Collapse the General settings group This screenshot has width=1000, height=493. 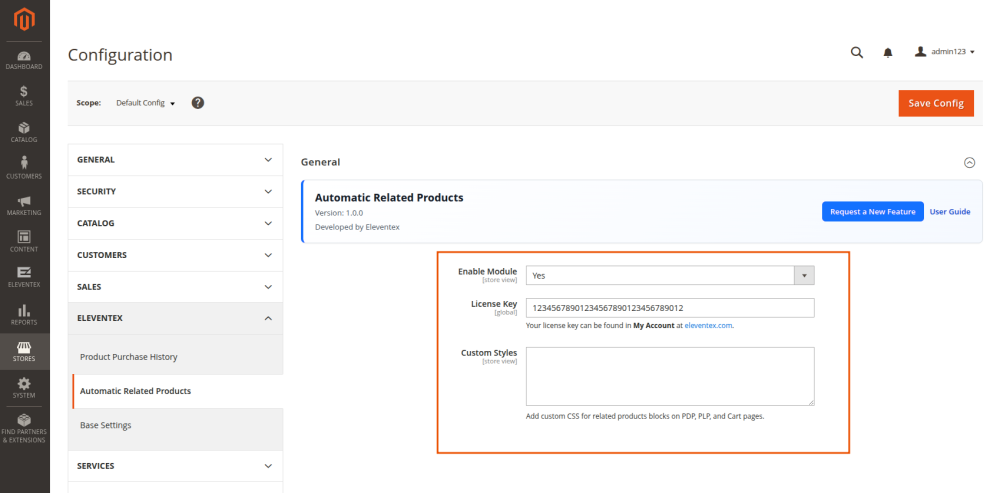coord(968,162)
